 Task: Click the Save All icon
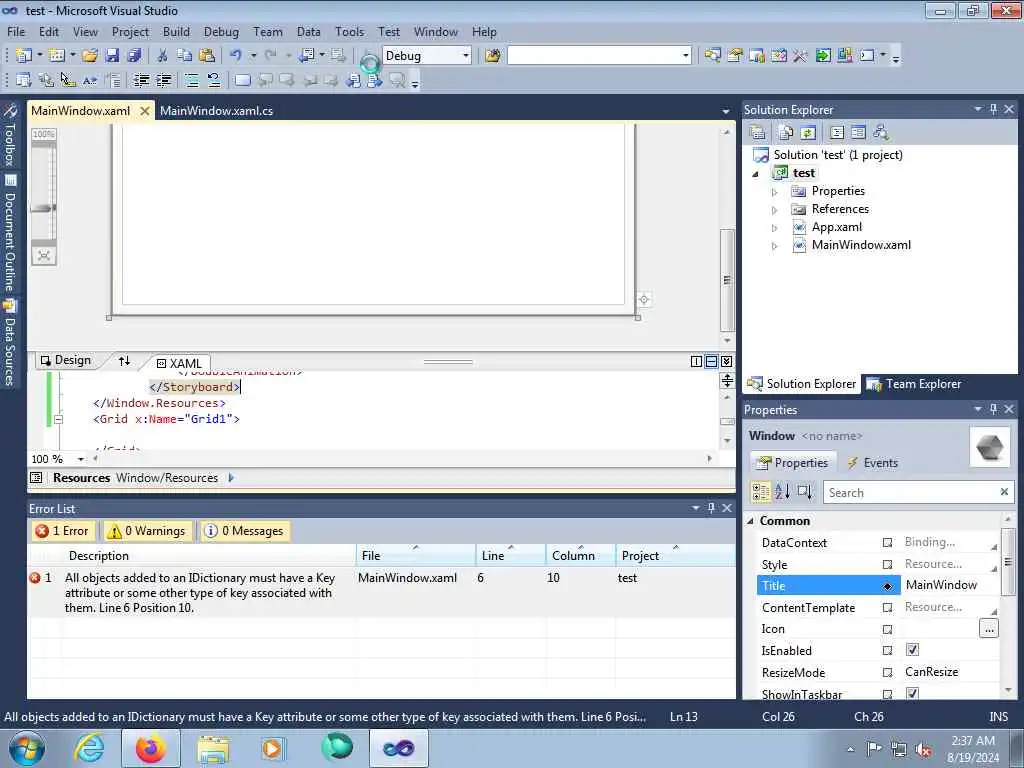[x=134, y=56]
